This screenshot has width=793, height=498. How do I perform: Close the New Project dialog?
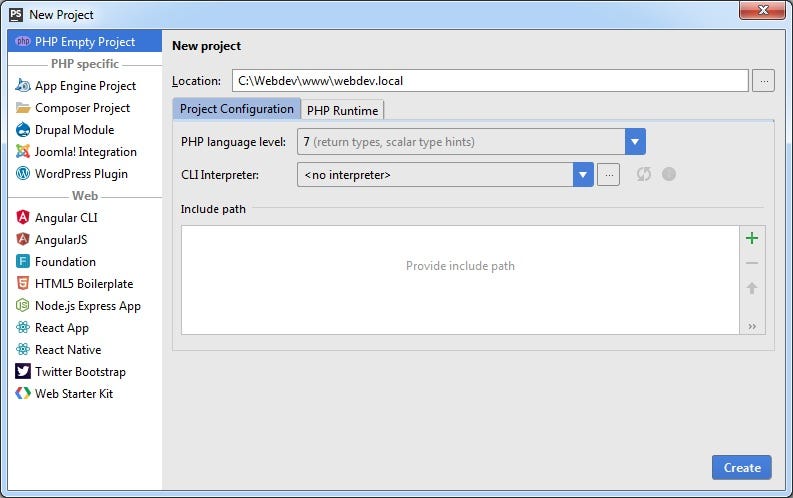(763, 10)
